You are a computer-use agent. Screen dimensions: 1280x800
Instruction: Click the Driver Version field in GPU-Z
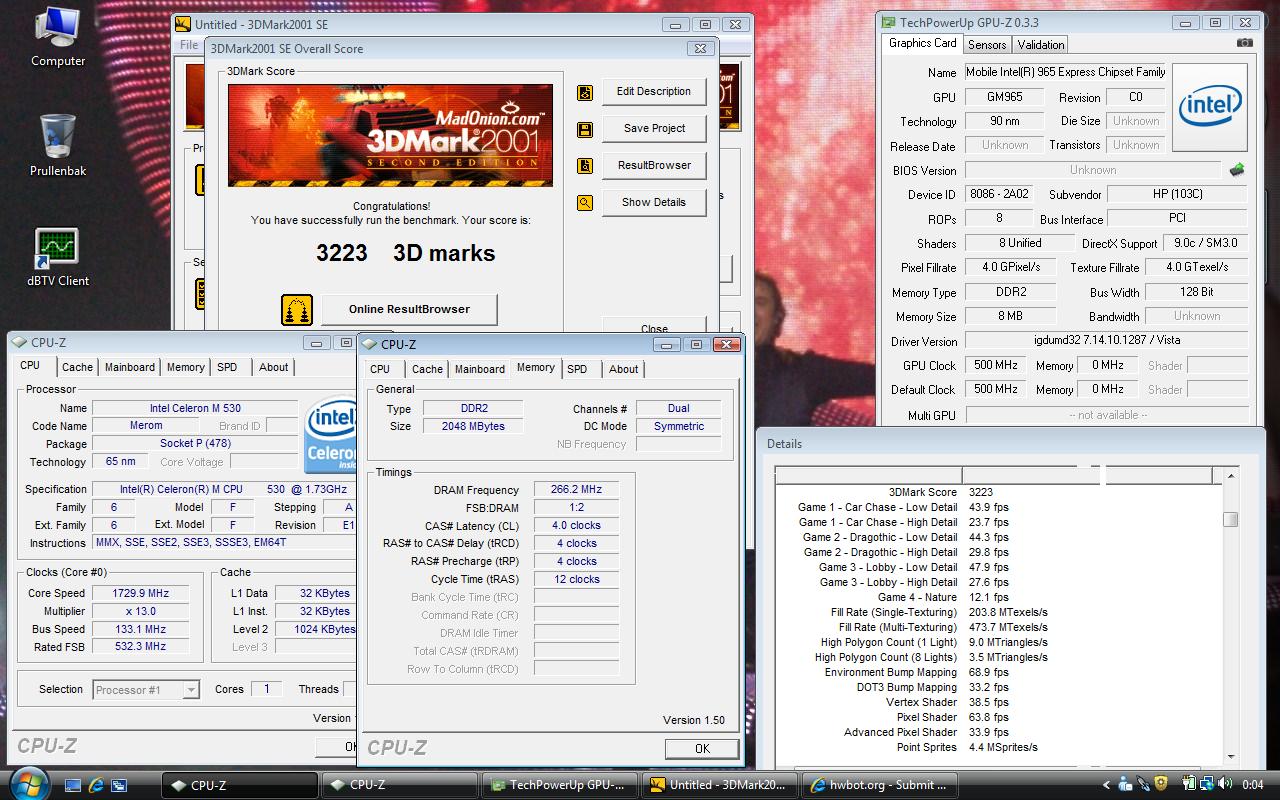1106,341
